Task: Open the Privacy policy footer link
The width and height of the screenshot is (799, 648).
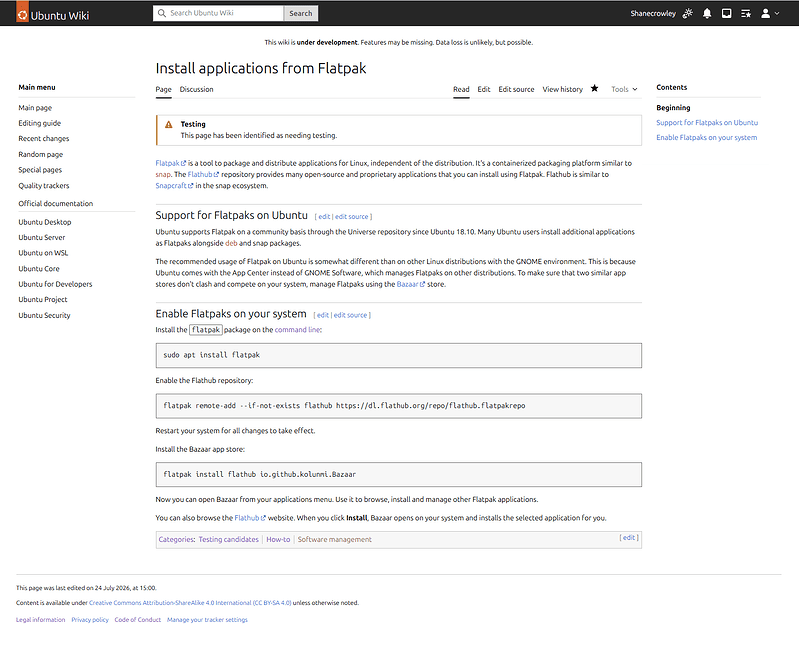Action: [x=90, y=620]
